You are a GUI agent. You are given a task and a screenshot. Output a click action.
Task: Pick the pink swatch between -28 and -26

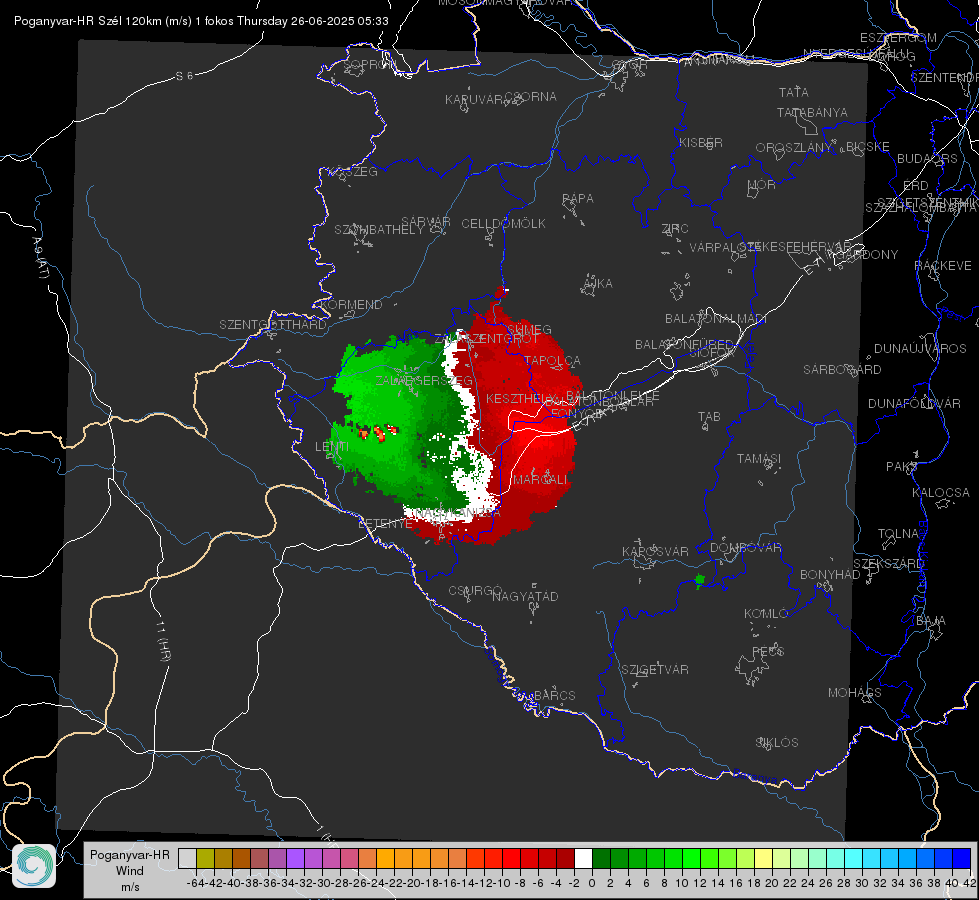coord(349,858)
